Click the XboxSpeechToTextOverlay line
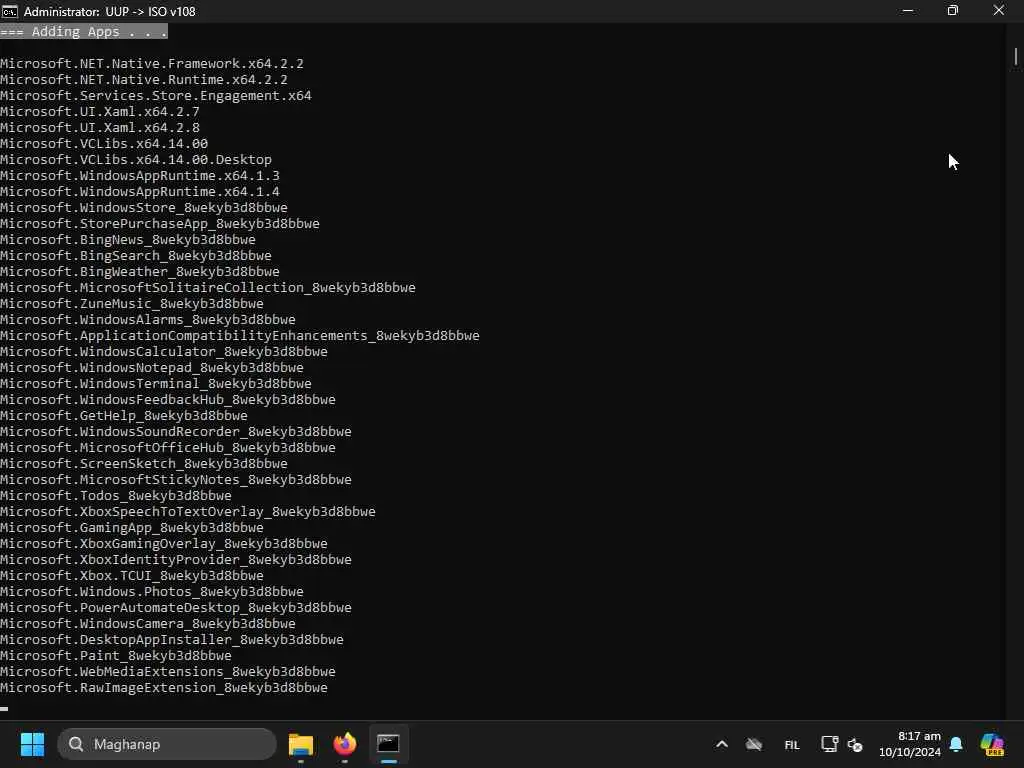The width and height of the screenshot is (1024, 768). 188,511
